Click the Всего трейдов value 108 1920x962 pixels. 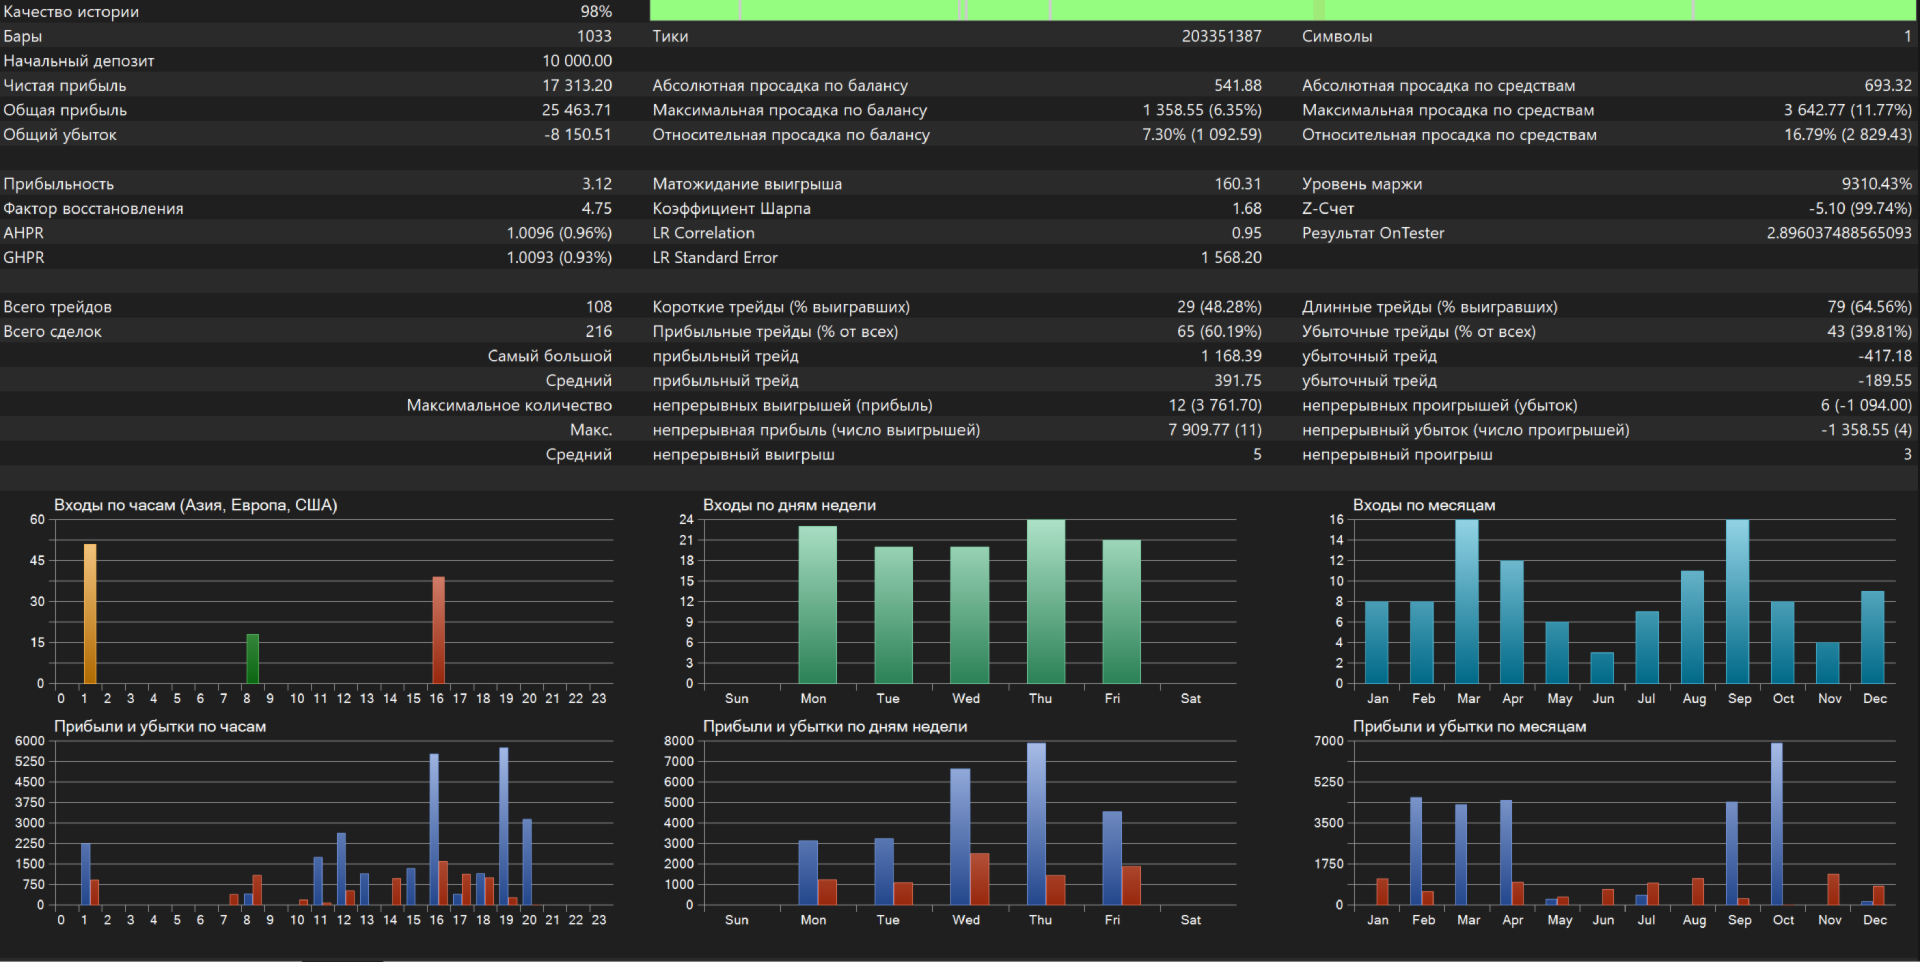(x=598, y=307)
